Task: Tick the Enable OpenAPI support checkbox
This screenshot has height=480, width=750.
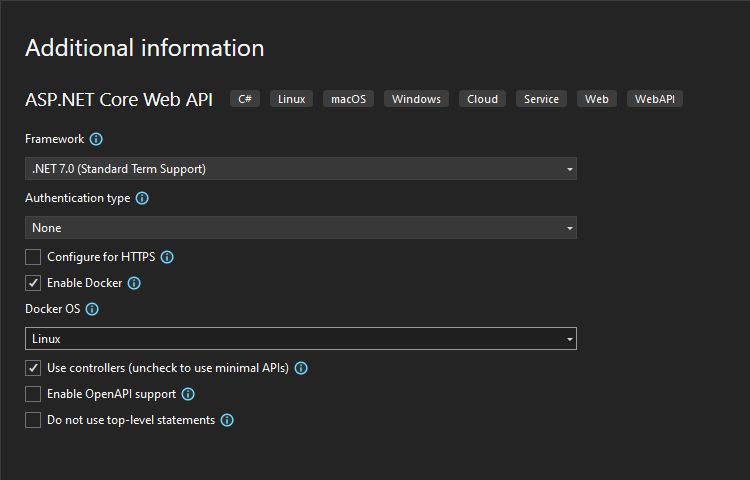Action: 34,394
